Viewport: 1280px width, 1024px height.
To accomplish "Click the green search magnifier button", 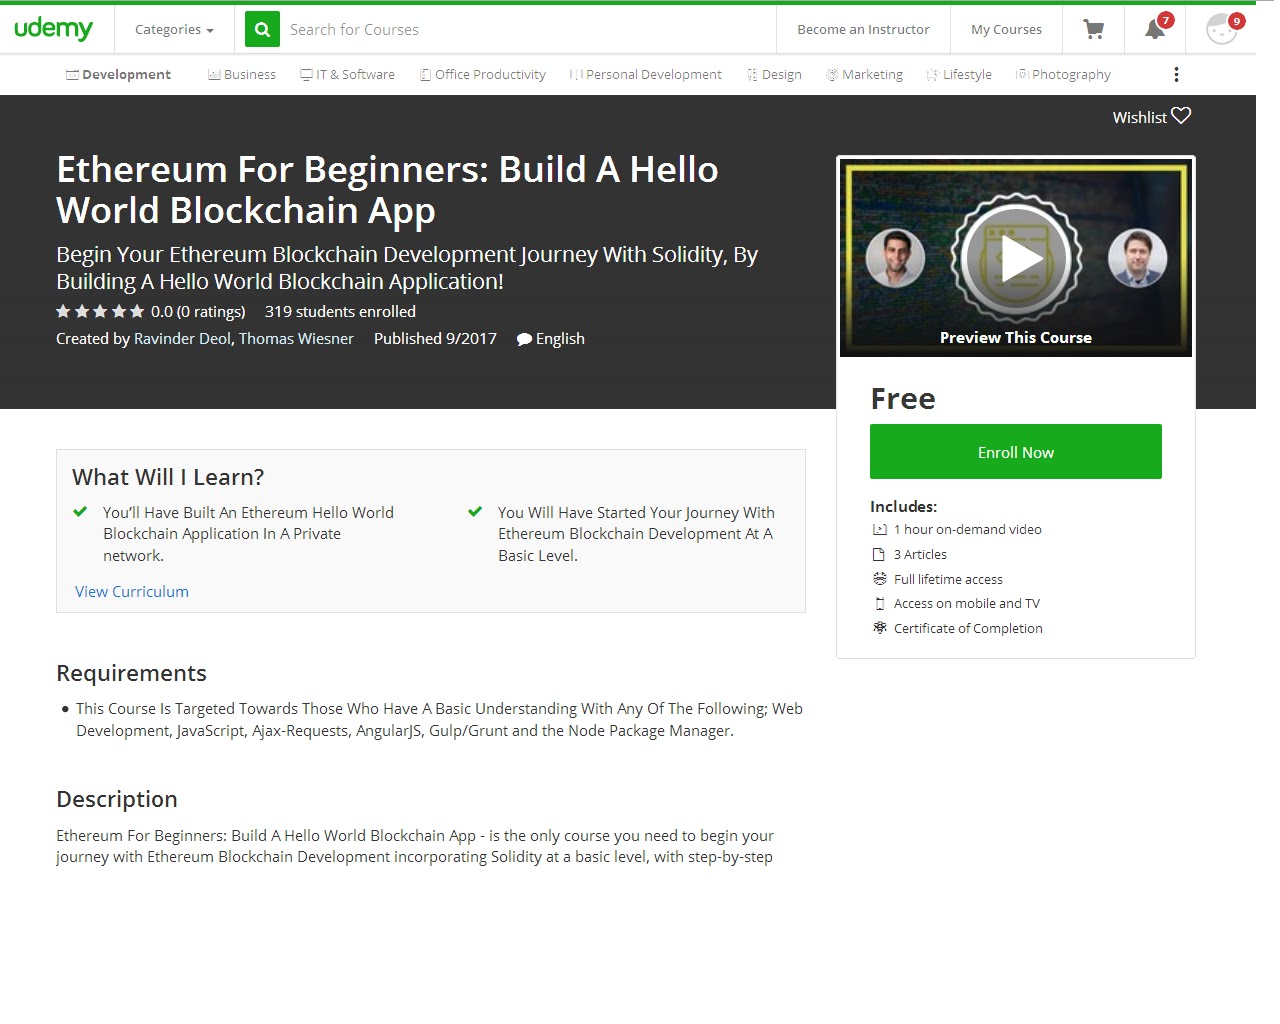I will (x=262, y=30).
